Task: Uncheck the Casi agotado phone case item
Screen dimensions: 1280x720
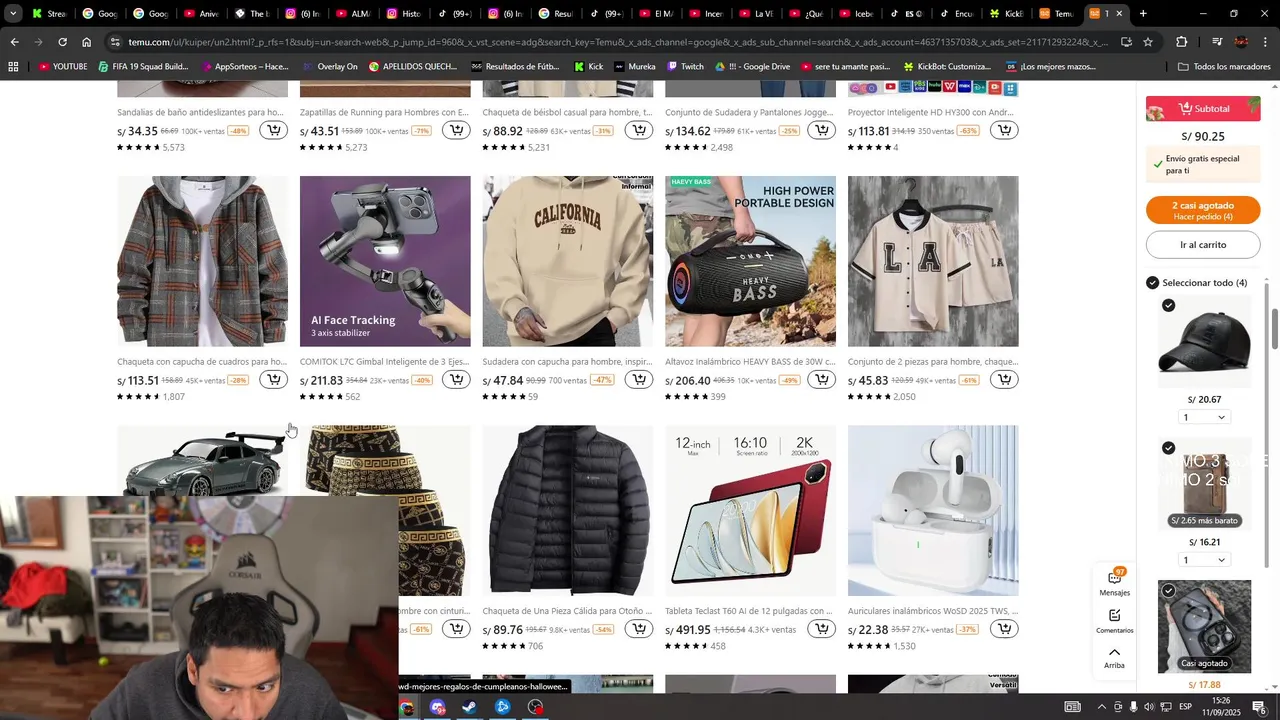Action: pos(1169,591)
